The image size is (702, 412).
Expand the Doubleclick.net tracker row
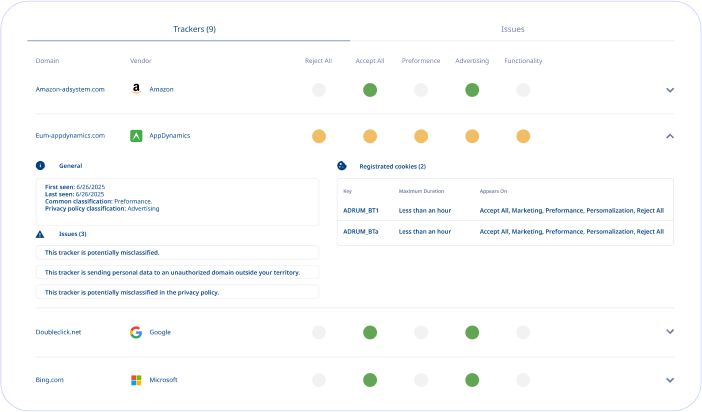(x=670, y=332)
